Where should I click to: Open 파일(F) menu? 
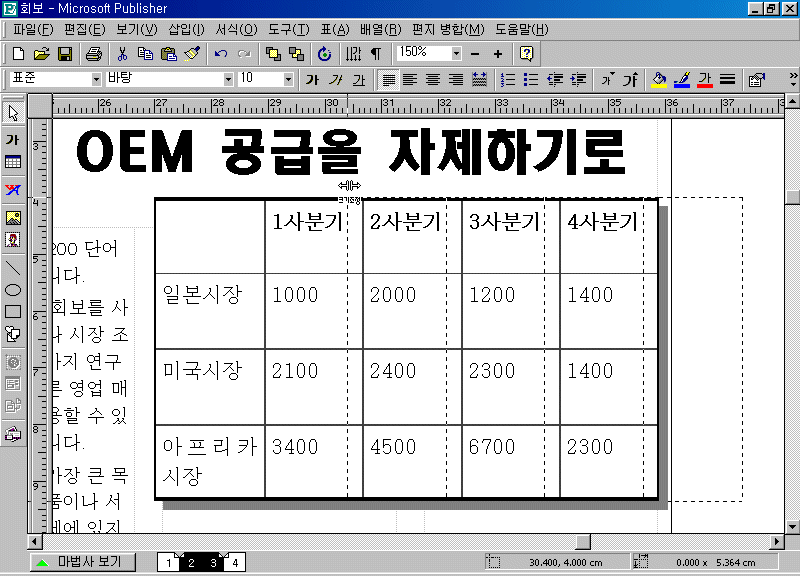point(33,30)
